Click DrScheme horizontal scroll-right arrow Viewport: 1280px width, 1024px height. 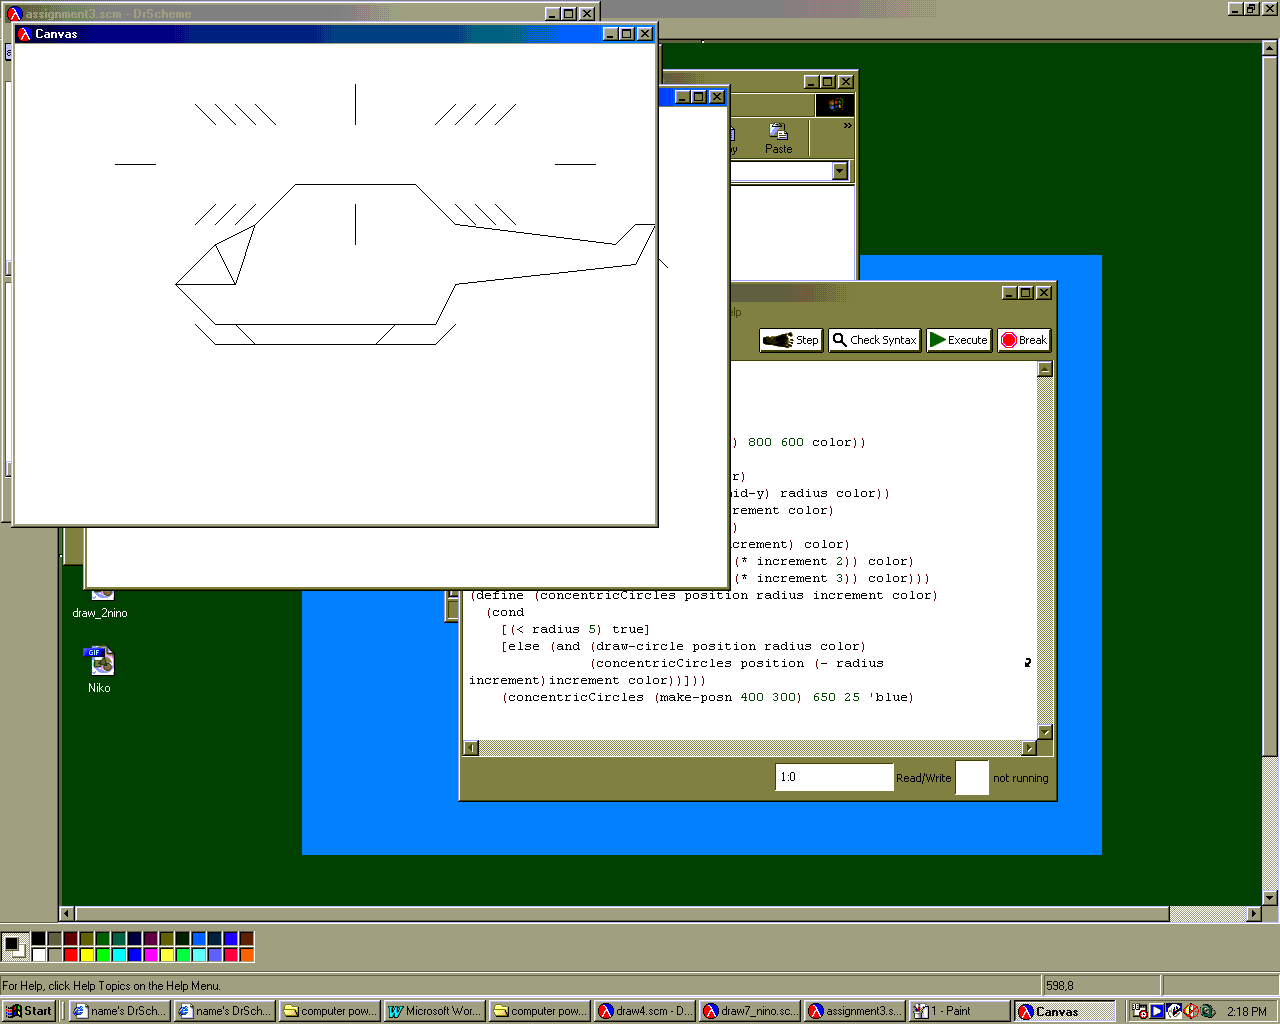click(1030, 748)
